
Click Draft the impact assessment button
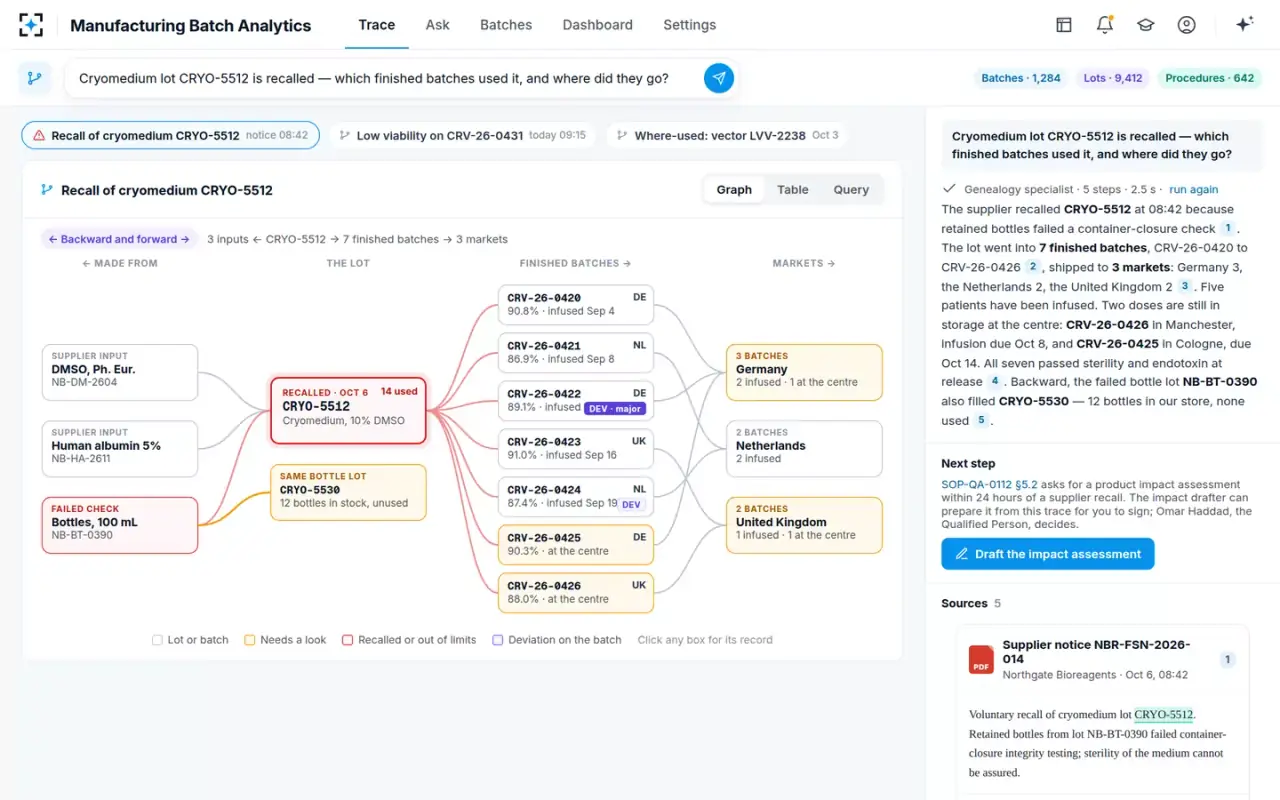coord(1048,554)
